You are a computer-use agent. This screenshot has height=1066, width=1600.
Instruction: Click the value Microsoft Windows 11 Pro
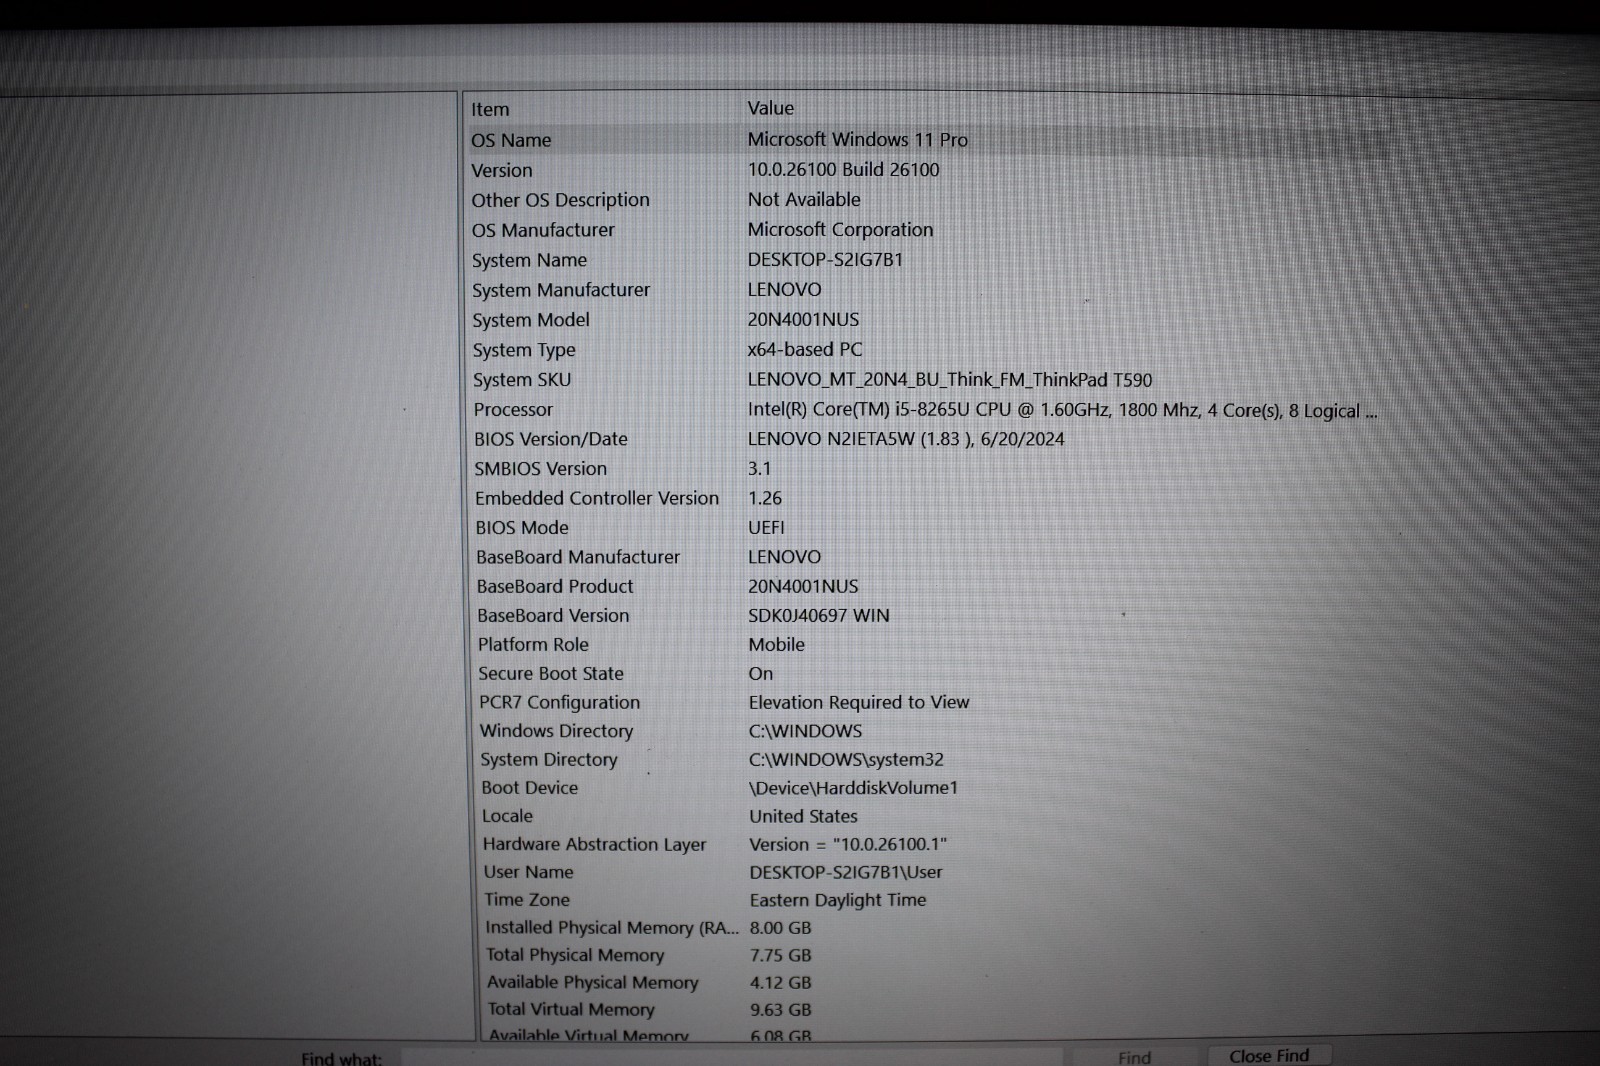click(x=858, y=140)
